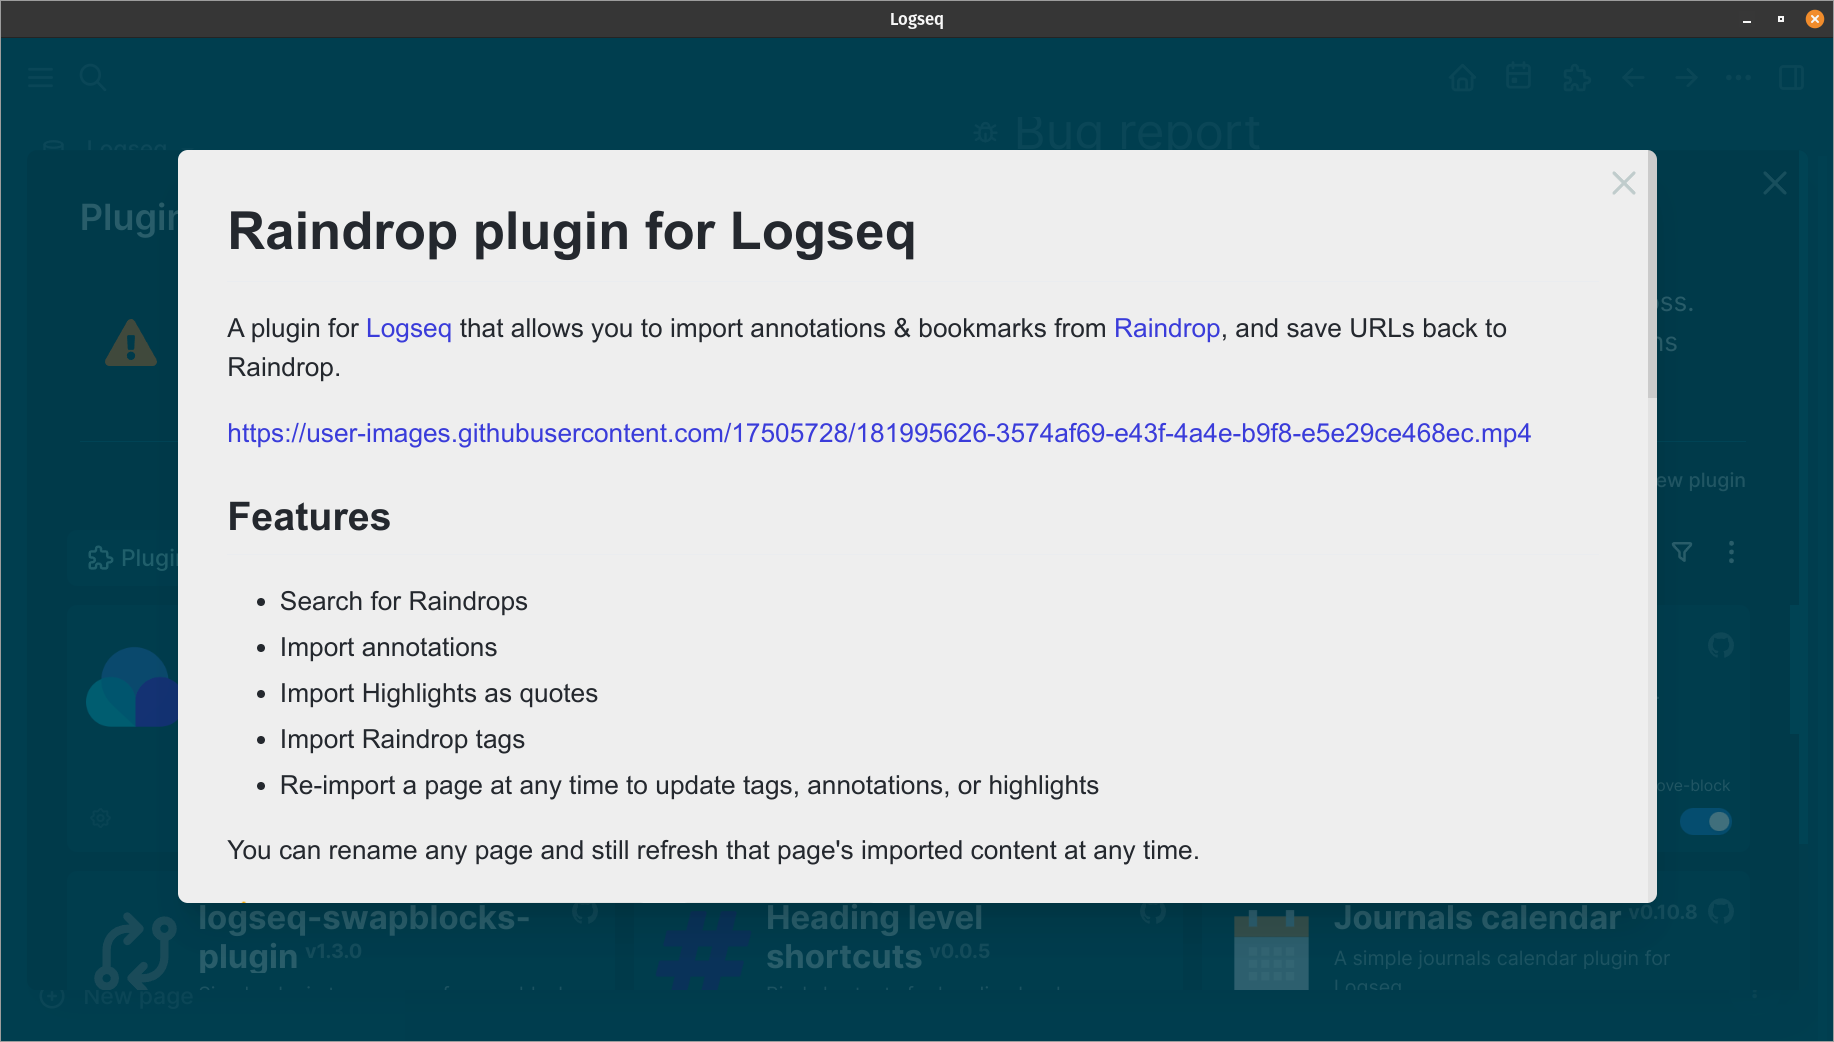Click the swap arrows icon on logseq-swapblocks-plugin

(135, 948)
